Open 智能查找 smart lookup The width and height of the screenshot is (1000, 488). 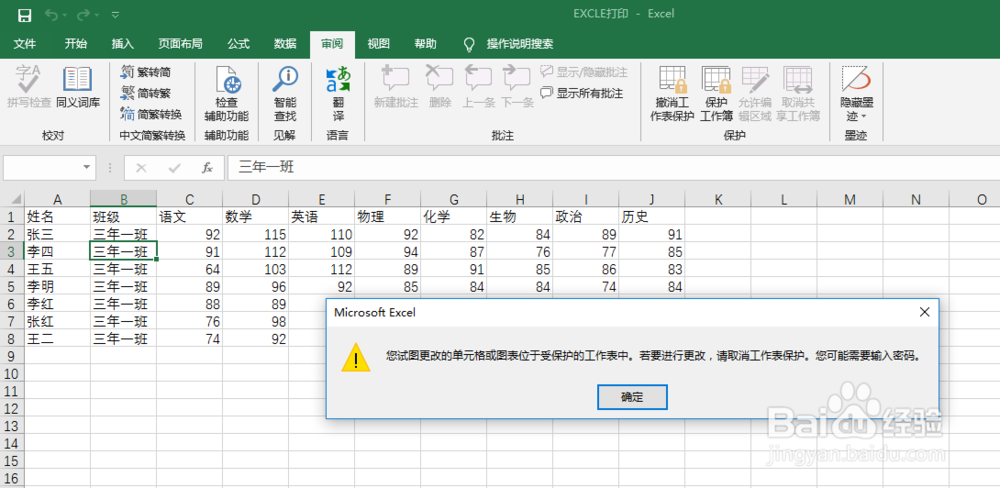pyautogui.click(x=285, y=93)
